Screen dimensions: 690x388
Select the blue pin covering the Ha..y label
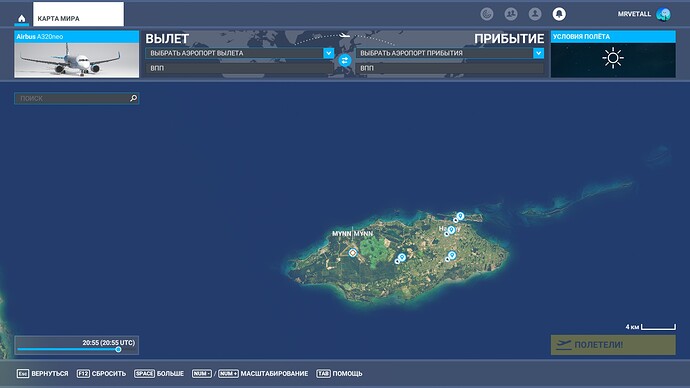tap(451, 230)
